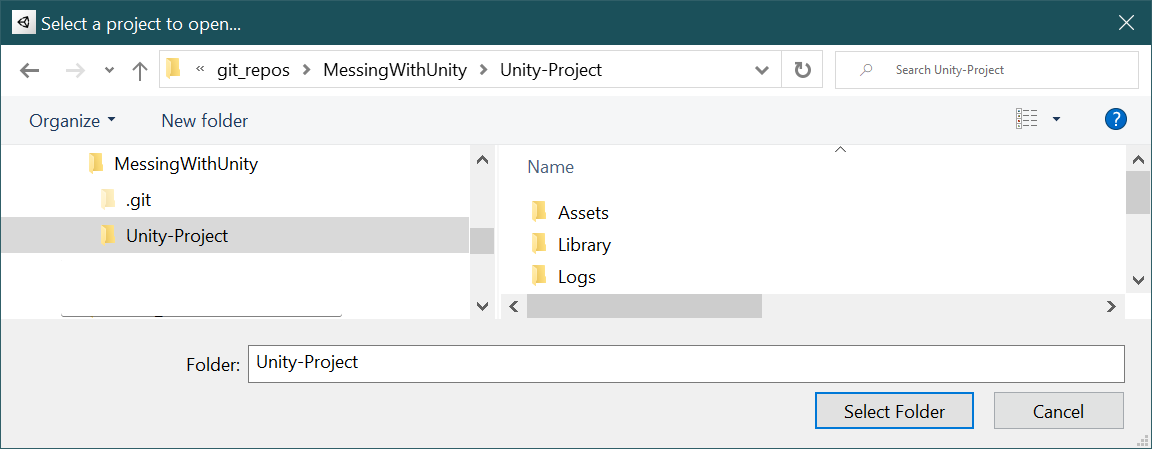Click the Forward navigation arrow
Image resolution: width=1152 pixels, height=449 pixels.
click(75, 71)
